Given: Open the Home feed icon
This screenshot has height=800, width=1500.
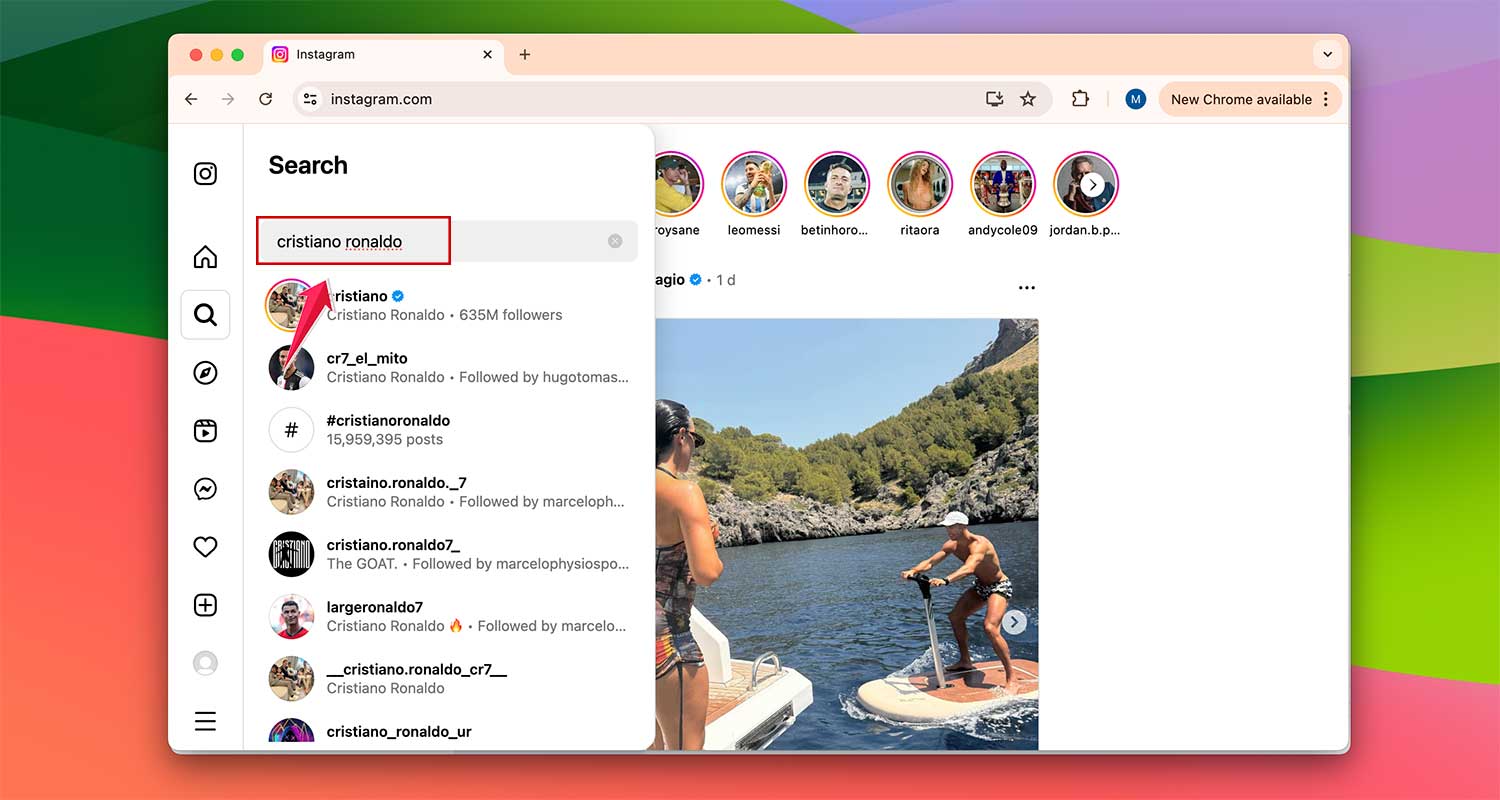Looking at the screenshot, I should 205,257.
